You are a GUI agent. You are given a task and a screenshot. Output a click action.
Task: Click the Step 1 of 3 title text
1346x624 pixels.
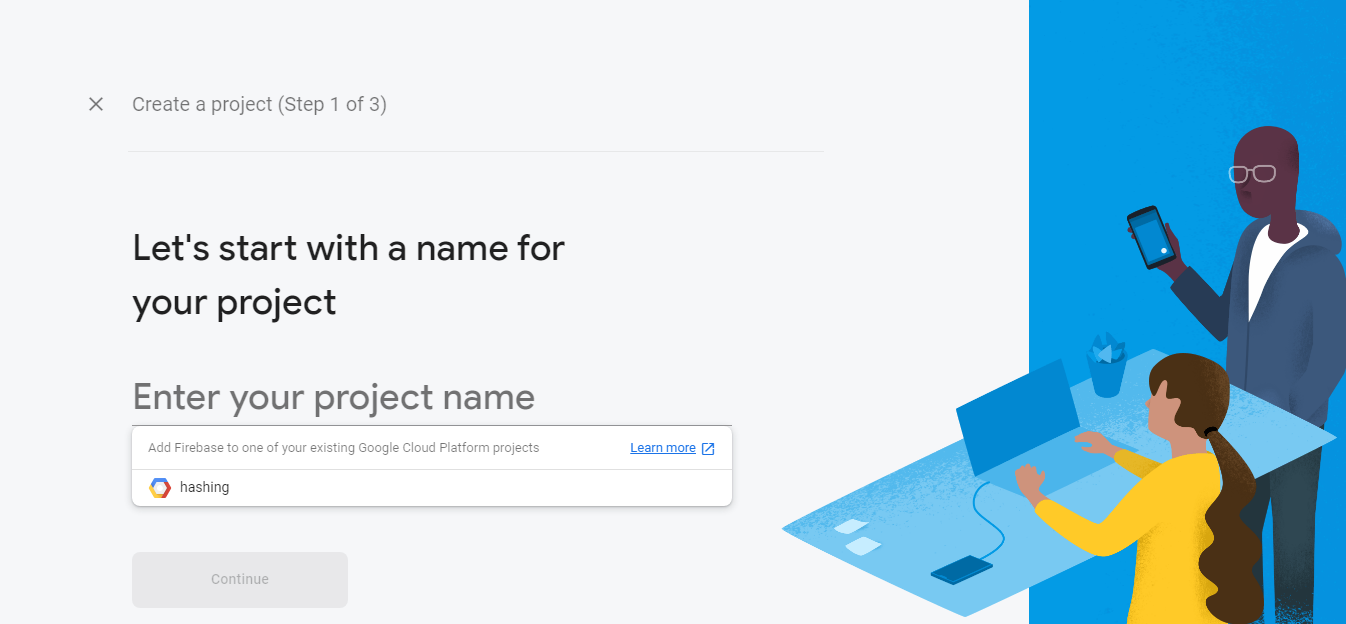[259, 104]
